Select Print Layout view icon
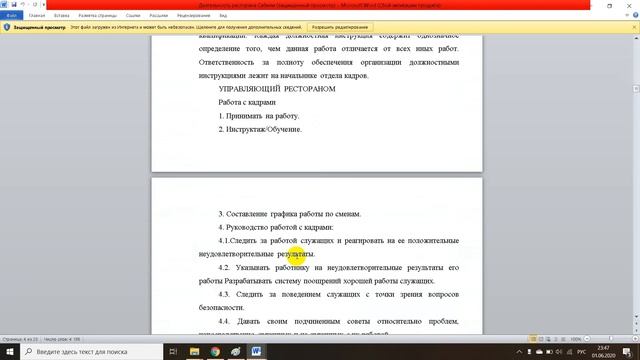 pos(533,339)
